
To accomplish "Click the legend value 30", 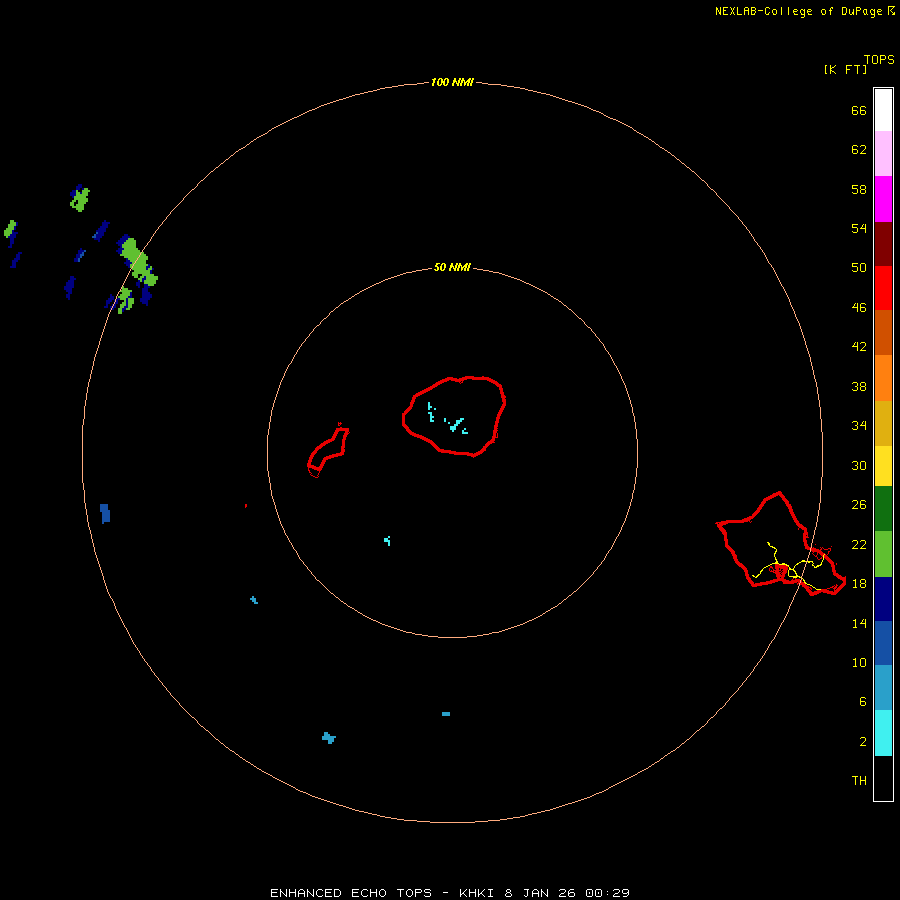I will (x=859, y=465).
